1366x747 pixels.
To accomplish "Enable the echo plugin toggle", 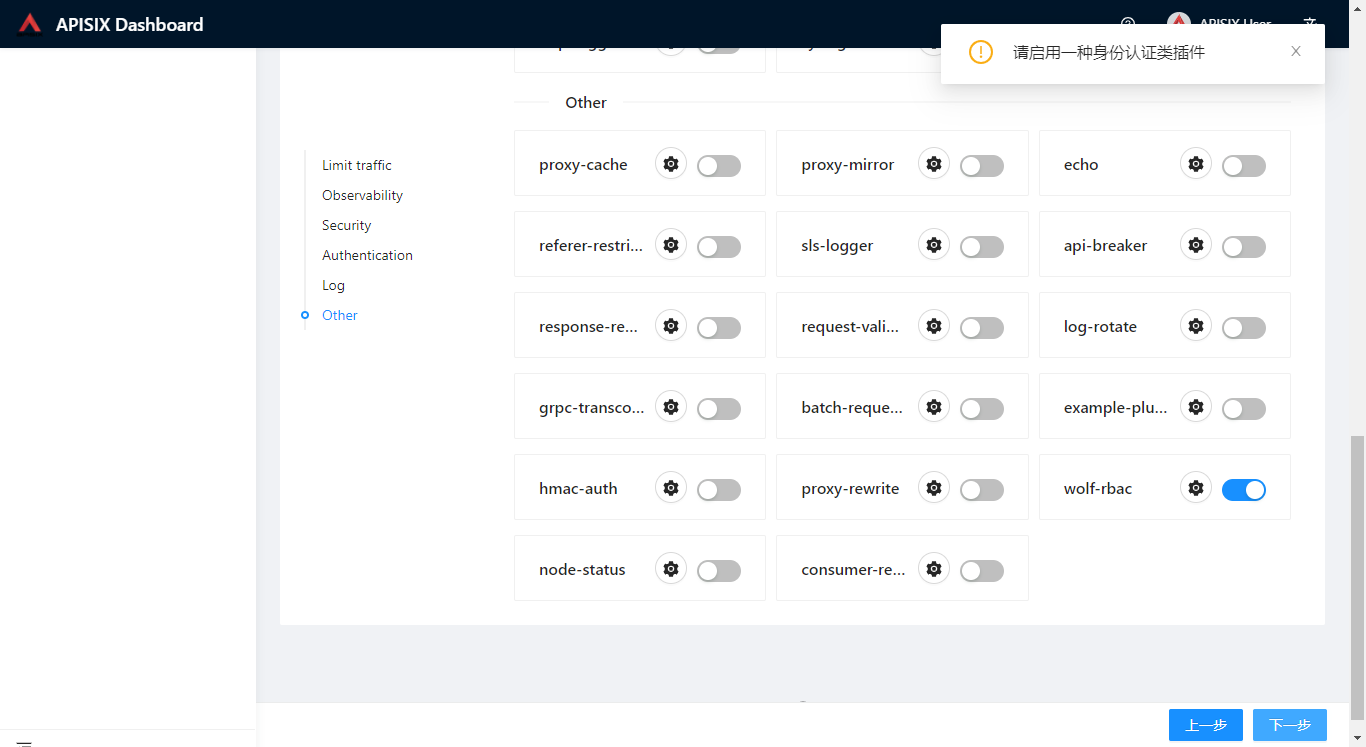I will click(1243, 163).
